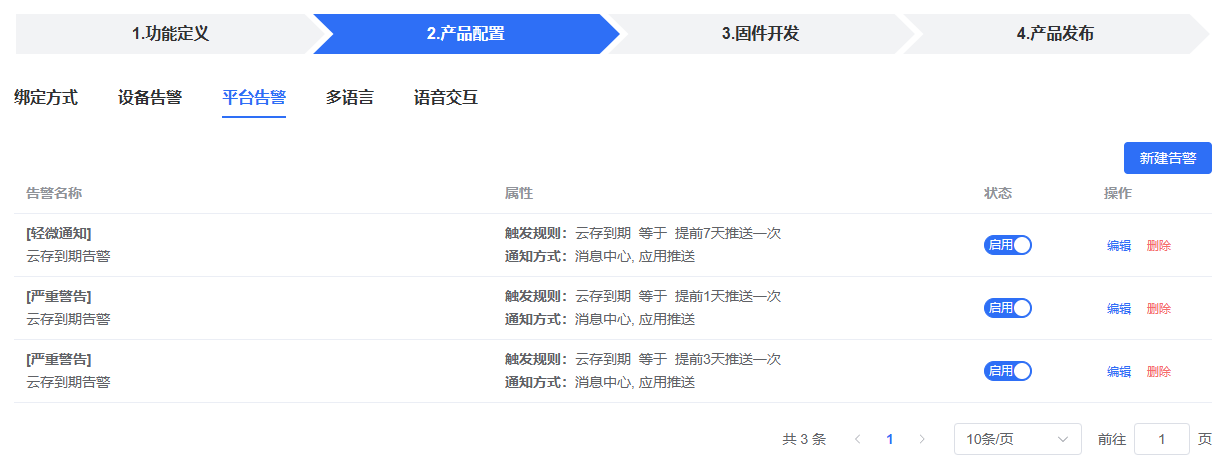Switch to the 绑定方式 tab
Viewport: 1225px width, 463px height.
(46, 98)
